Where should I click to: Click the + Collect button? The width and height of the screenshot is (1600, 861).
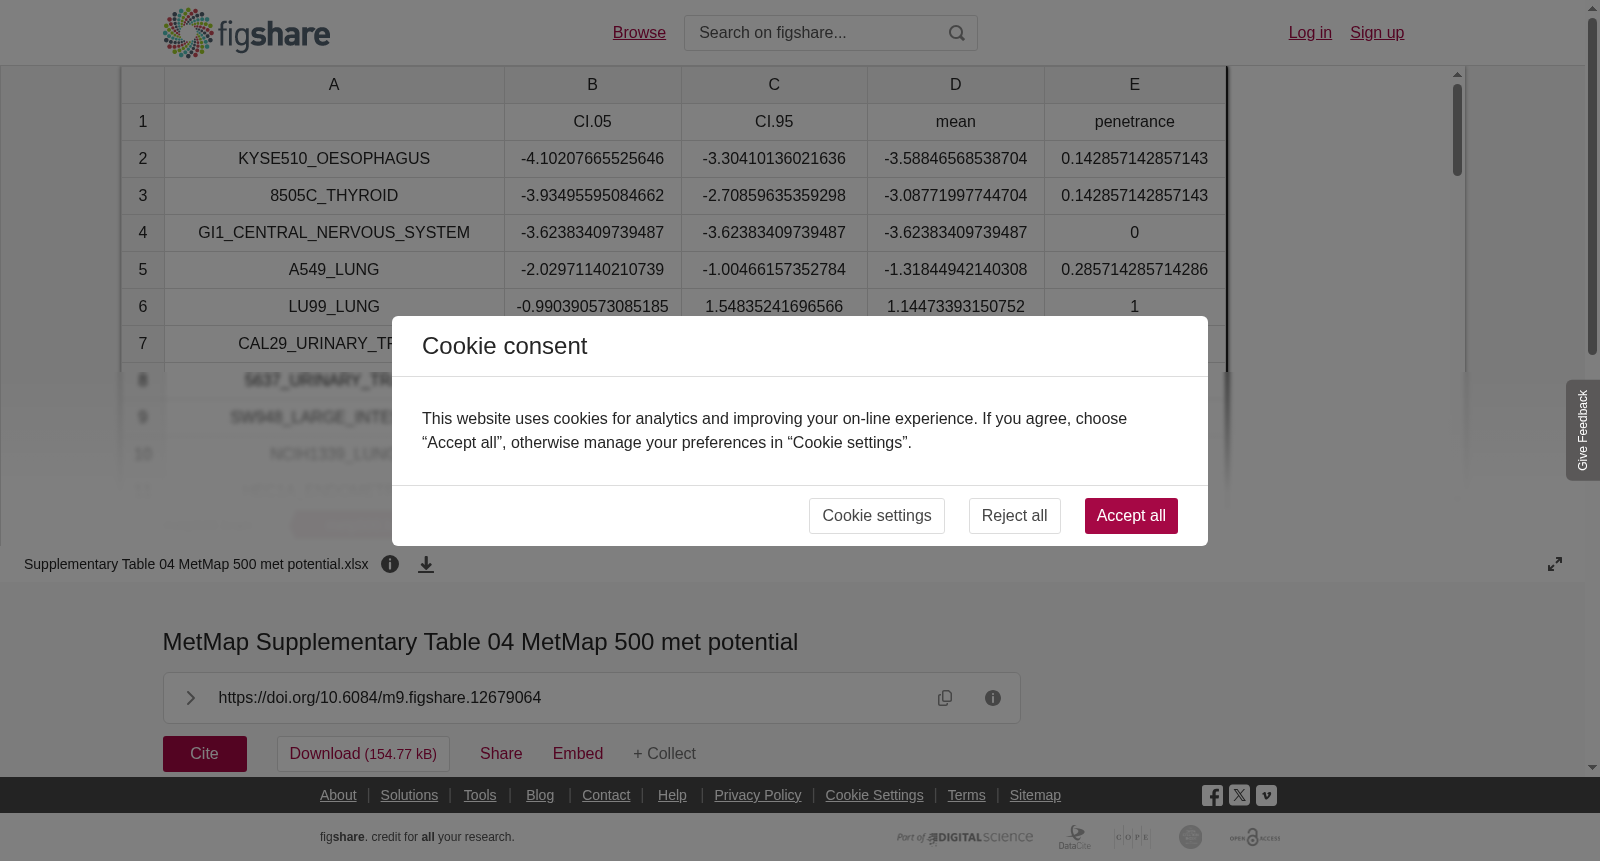[x=664, y=754]
